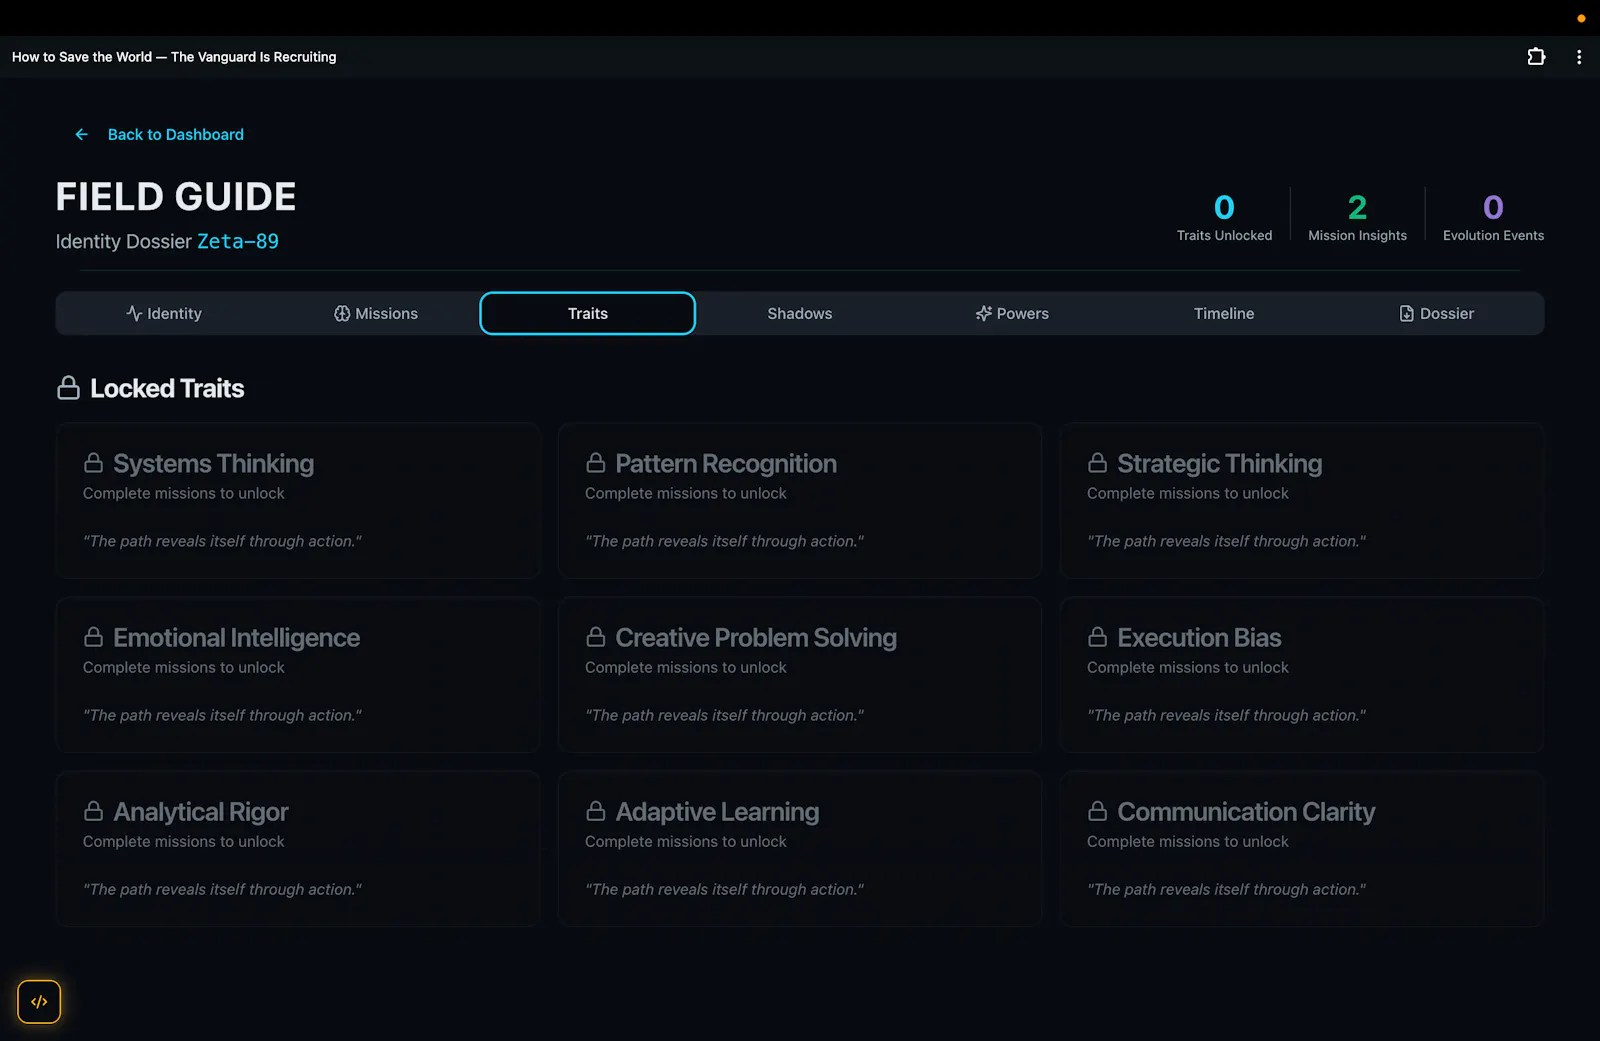1600x1041 pixels.
Task: Switch to the Missions tab
Action: (376, 313)
